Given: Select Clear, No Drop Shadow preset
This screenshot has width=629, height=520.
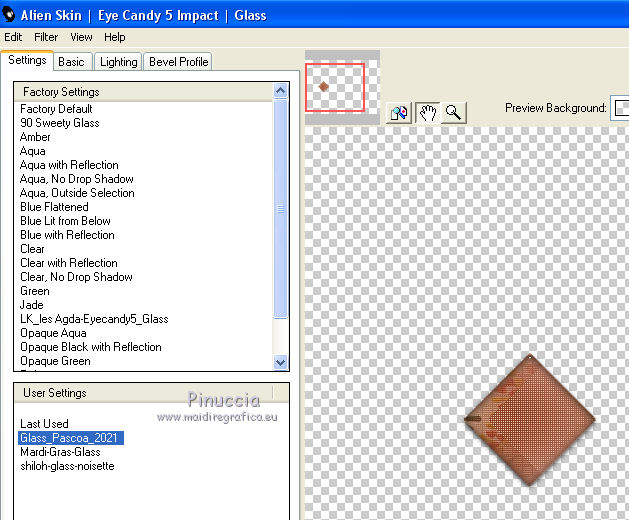Looking at the screenshot, I should pyautogui.click(x=76, y=277).
